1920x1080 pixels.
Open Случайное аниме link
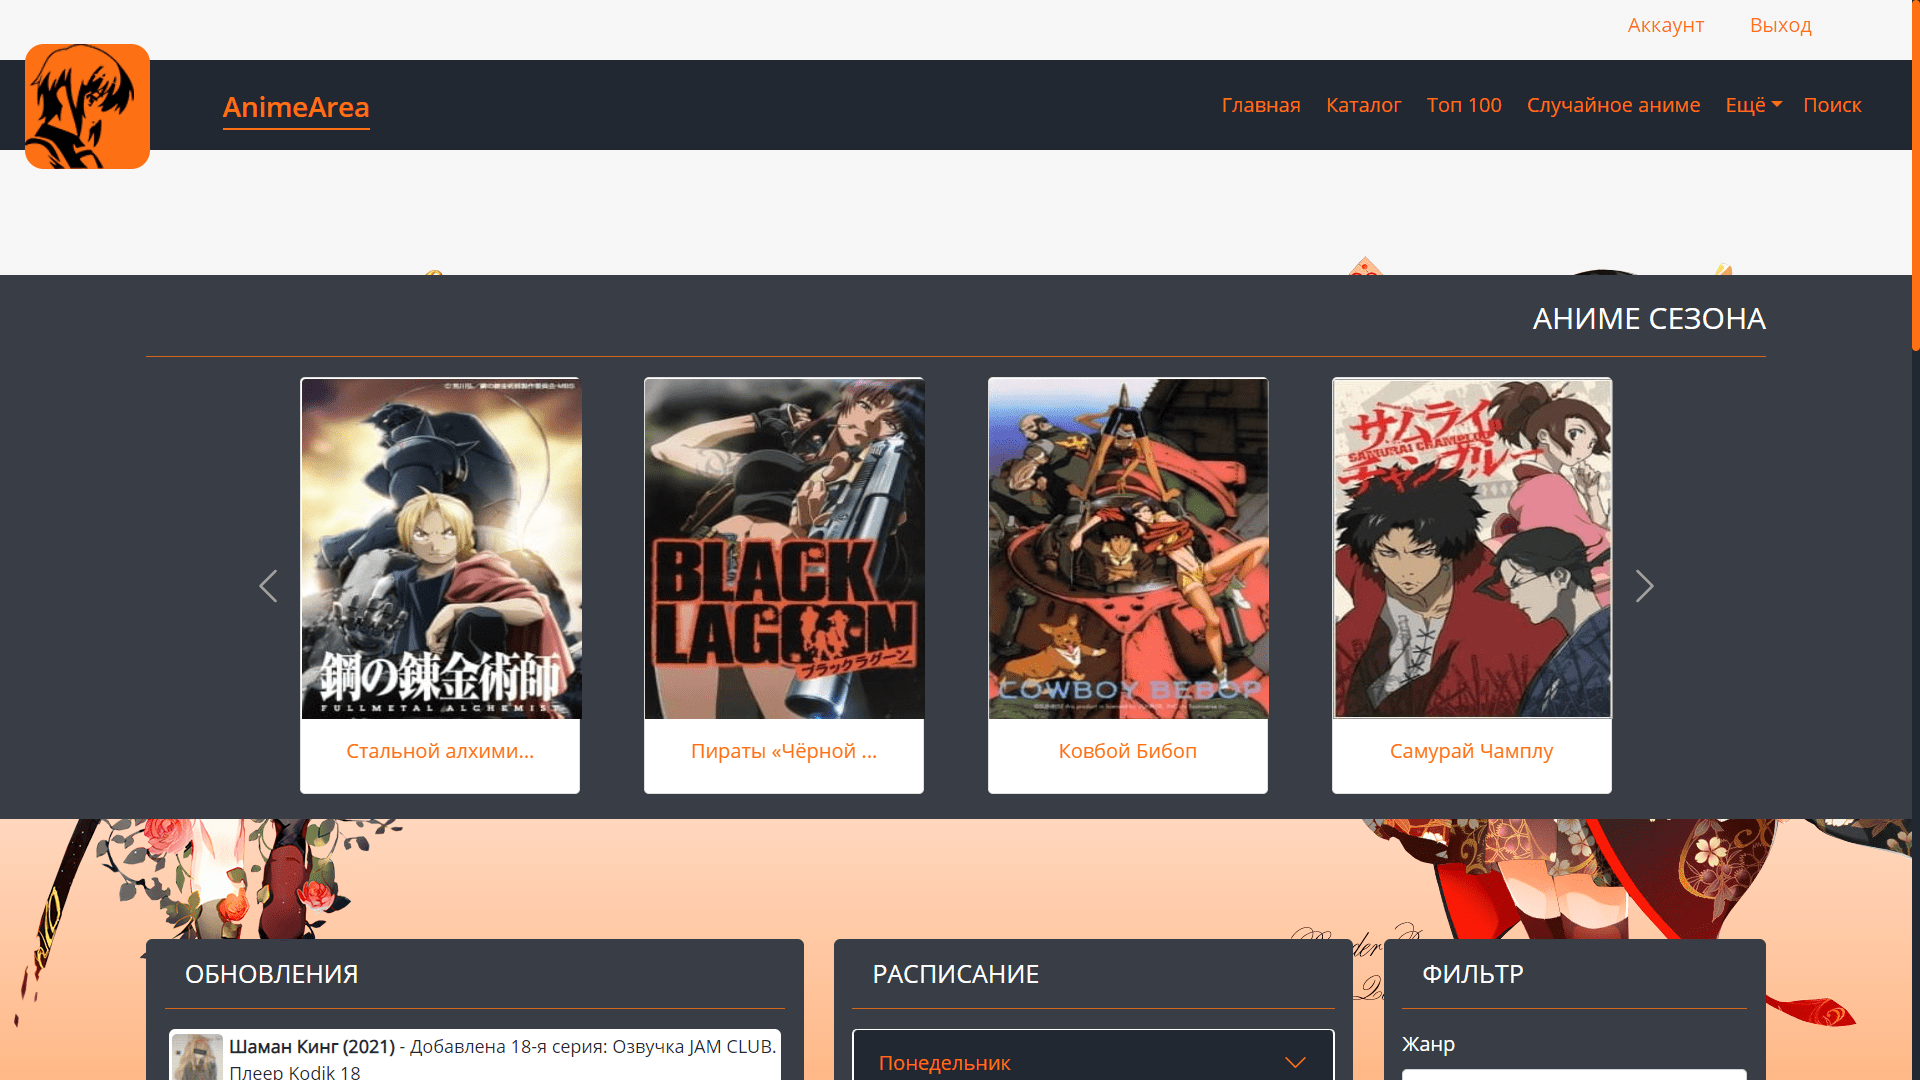tap(1612, 105)
